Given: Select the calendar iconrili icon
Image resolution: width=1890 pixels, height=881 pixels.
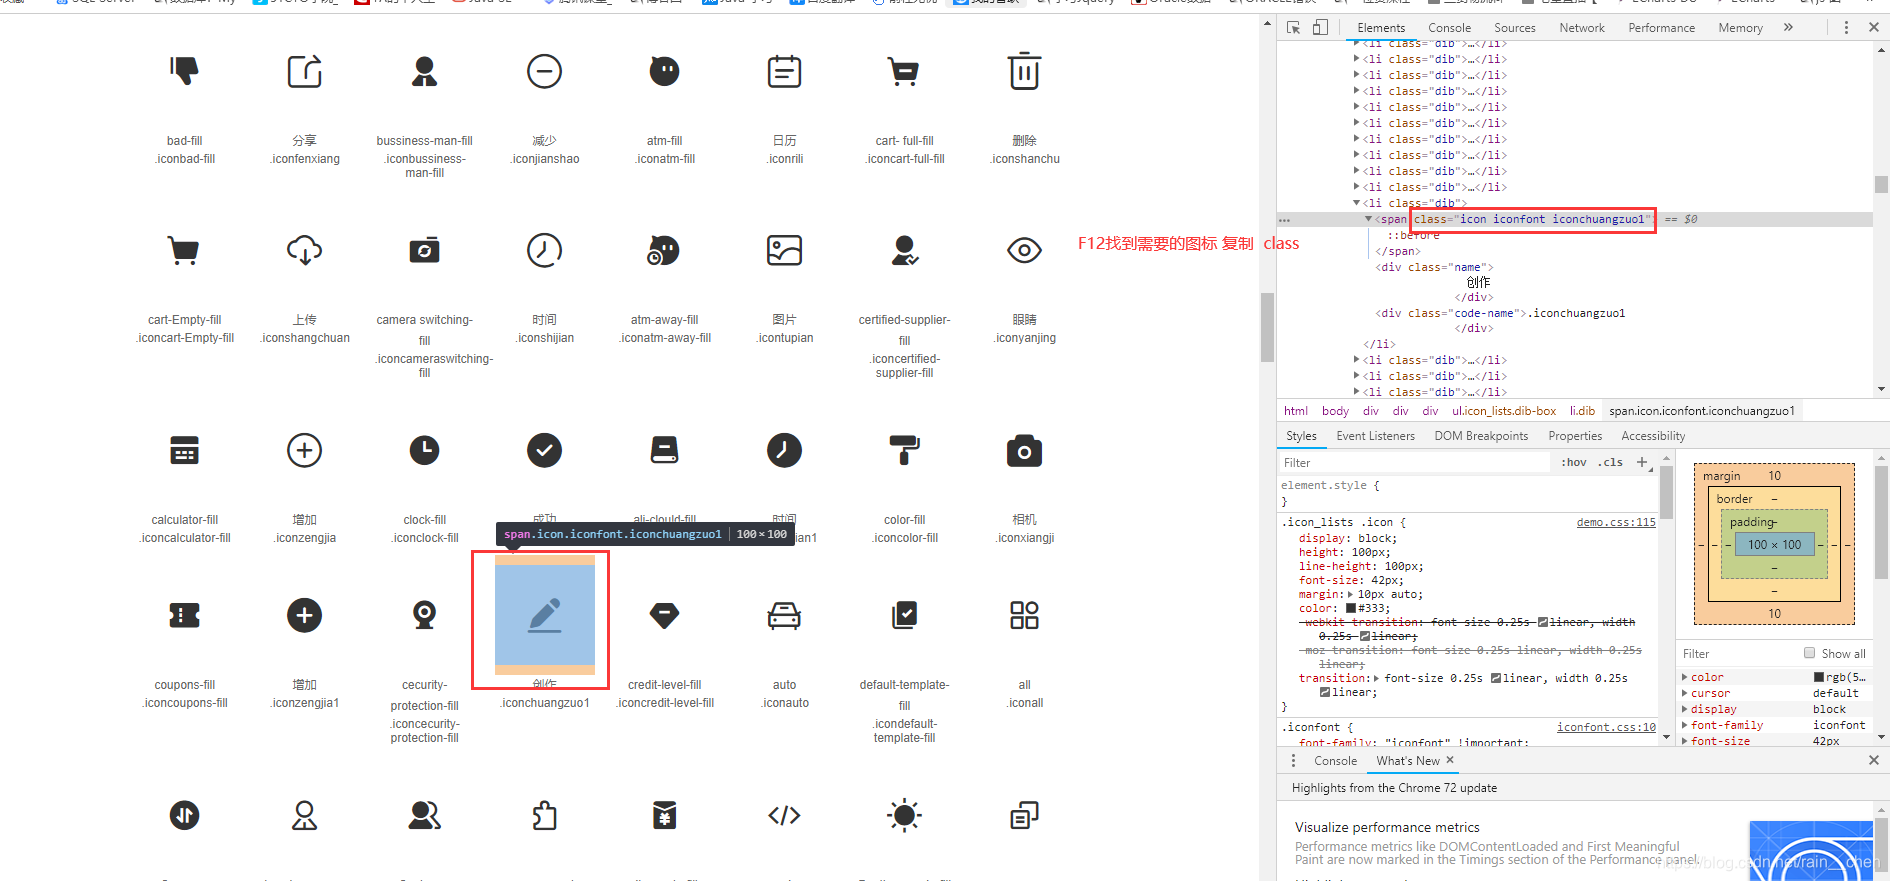Looking at the screenshot, I should point(784,71).
